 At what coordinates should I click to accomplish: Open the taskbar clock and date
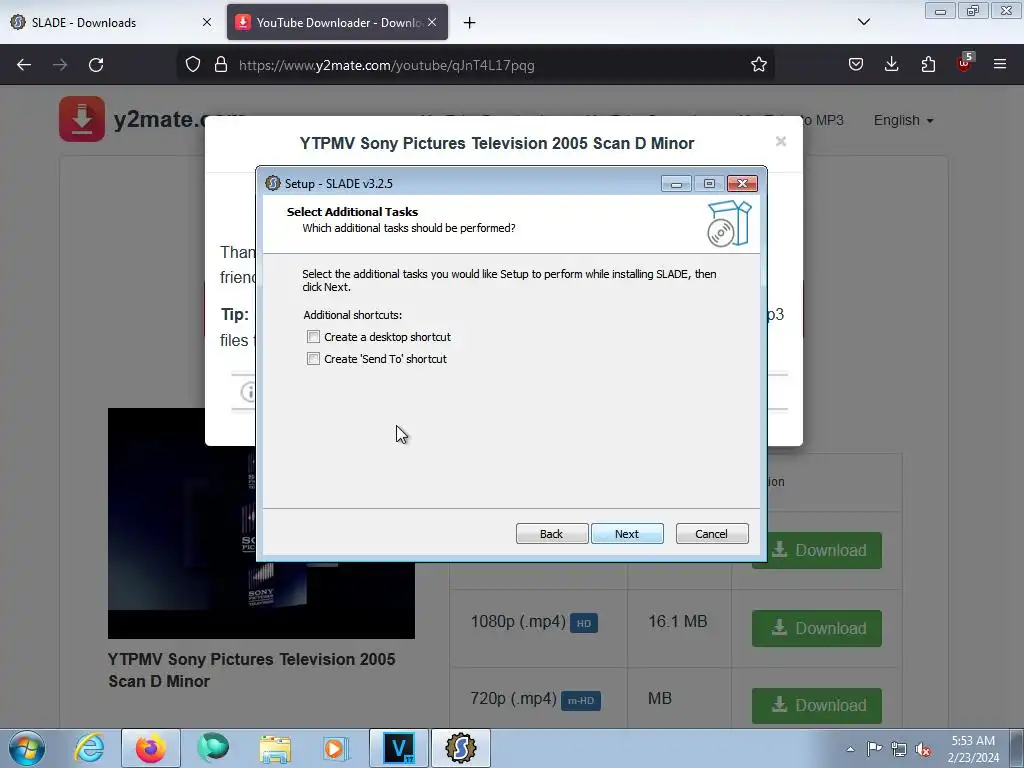973,749
